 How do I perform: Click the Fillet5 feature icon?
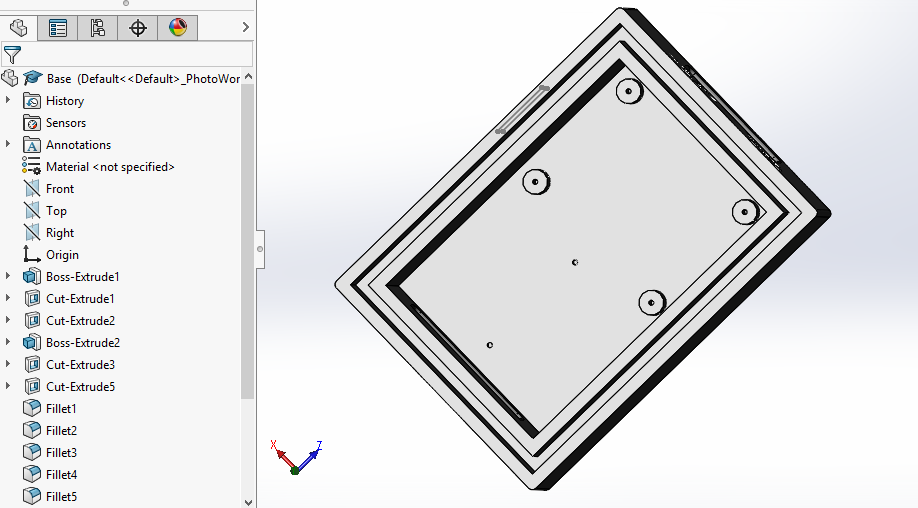32,496
